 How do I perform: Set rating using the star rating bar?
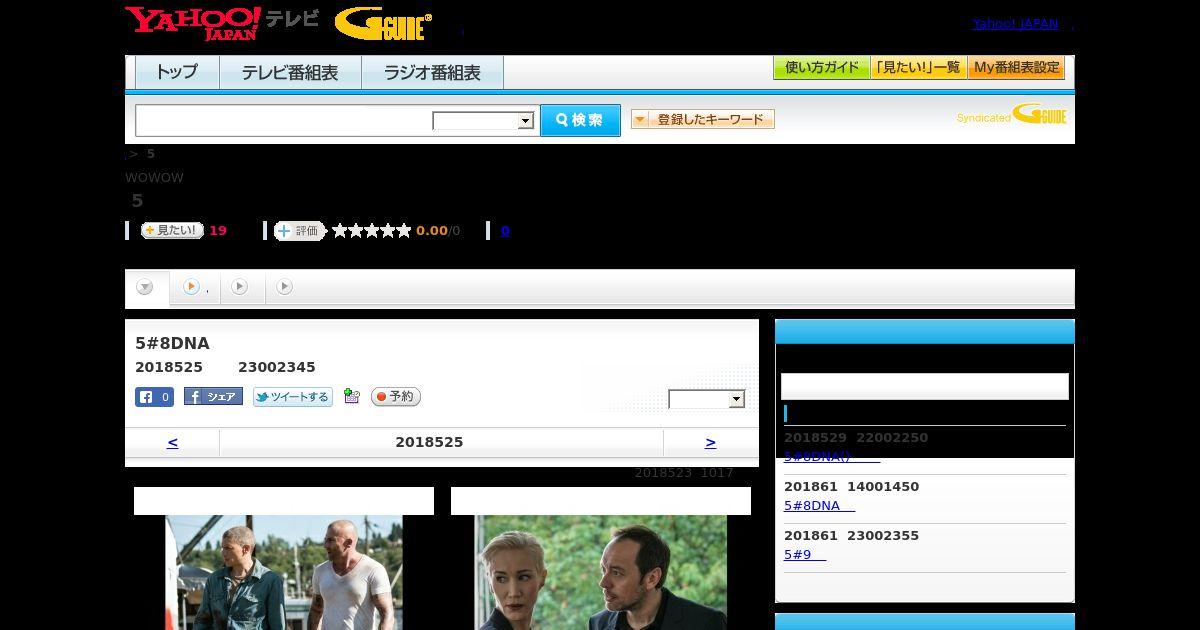click(x=372, y=231)
